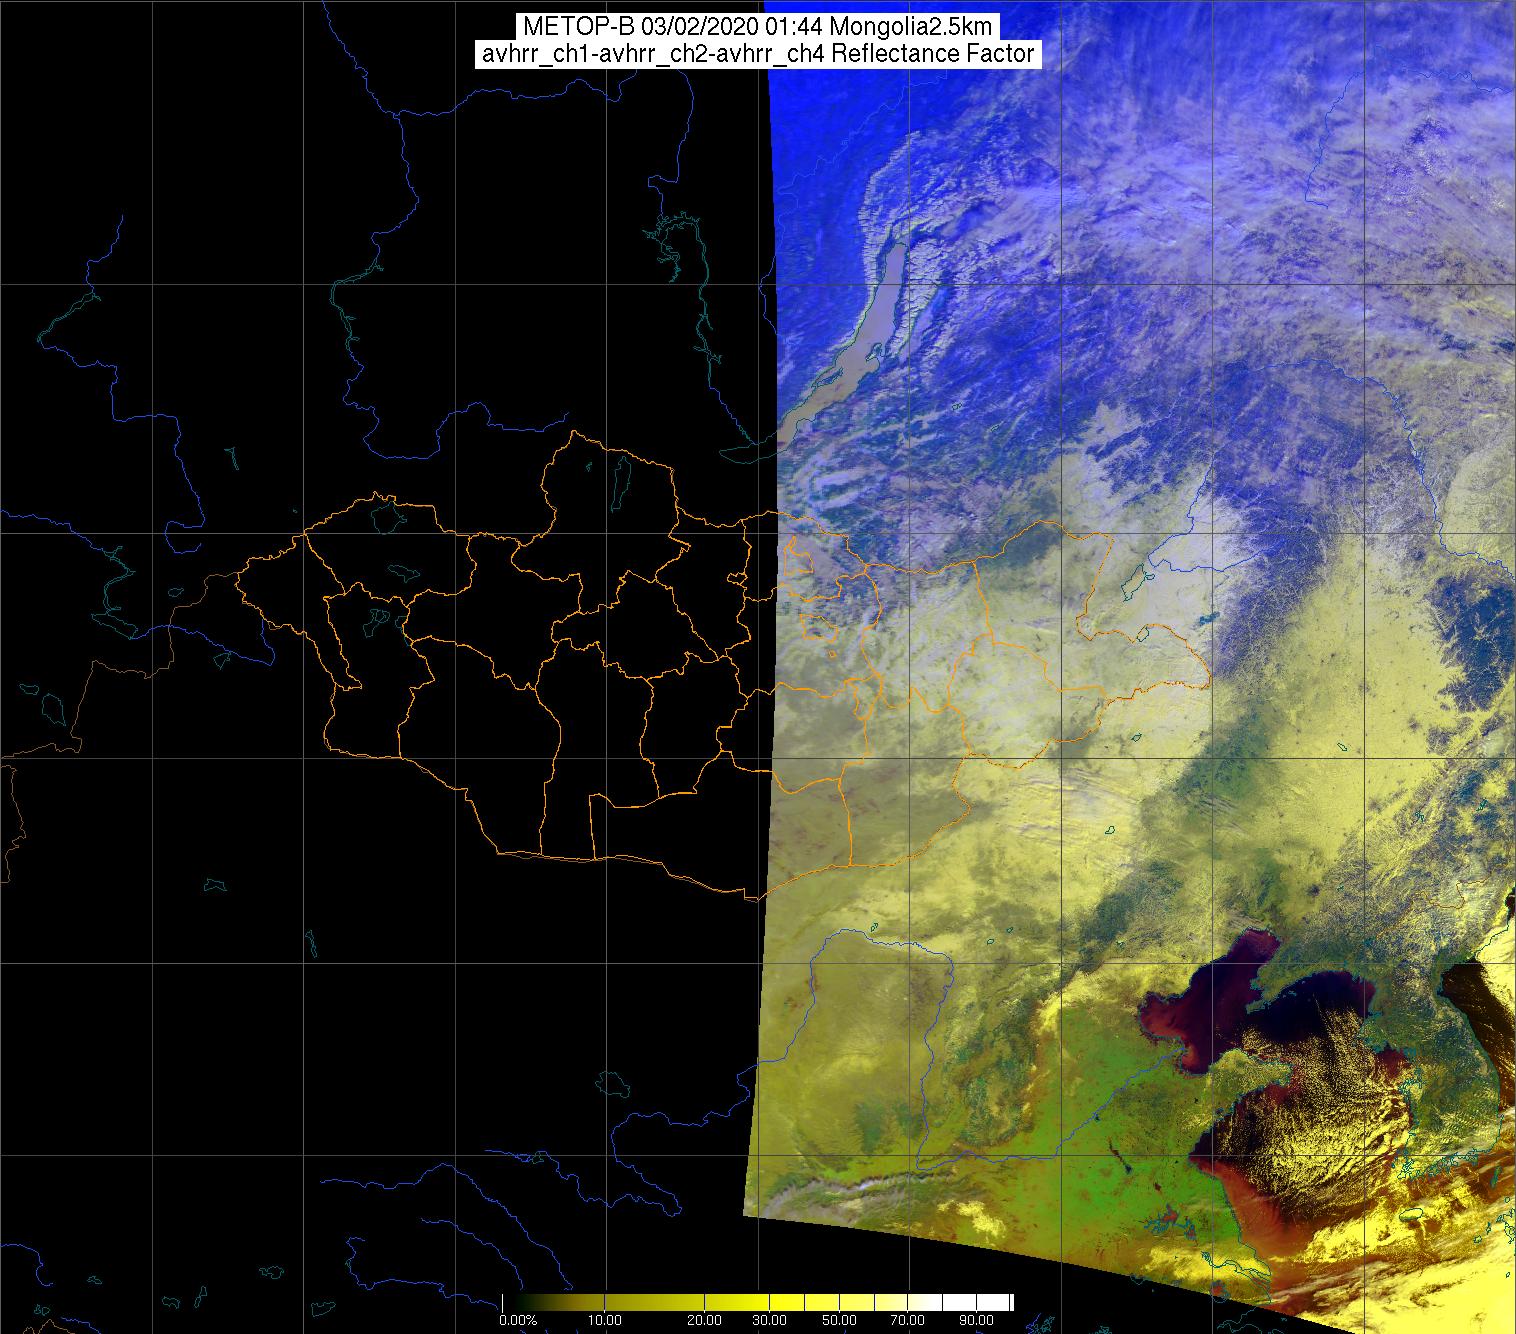Click the reflectance colorbar gradient
Image resolution: width=1516 pixels, height=1334 pixels.
point(758,1304)
